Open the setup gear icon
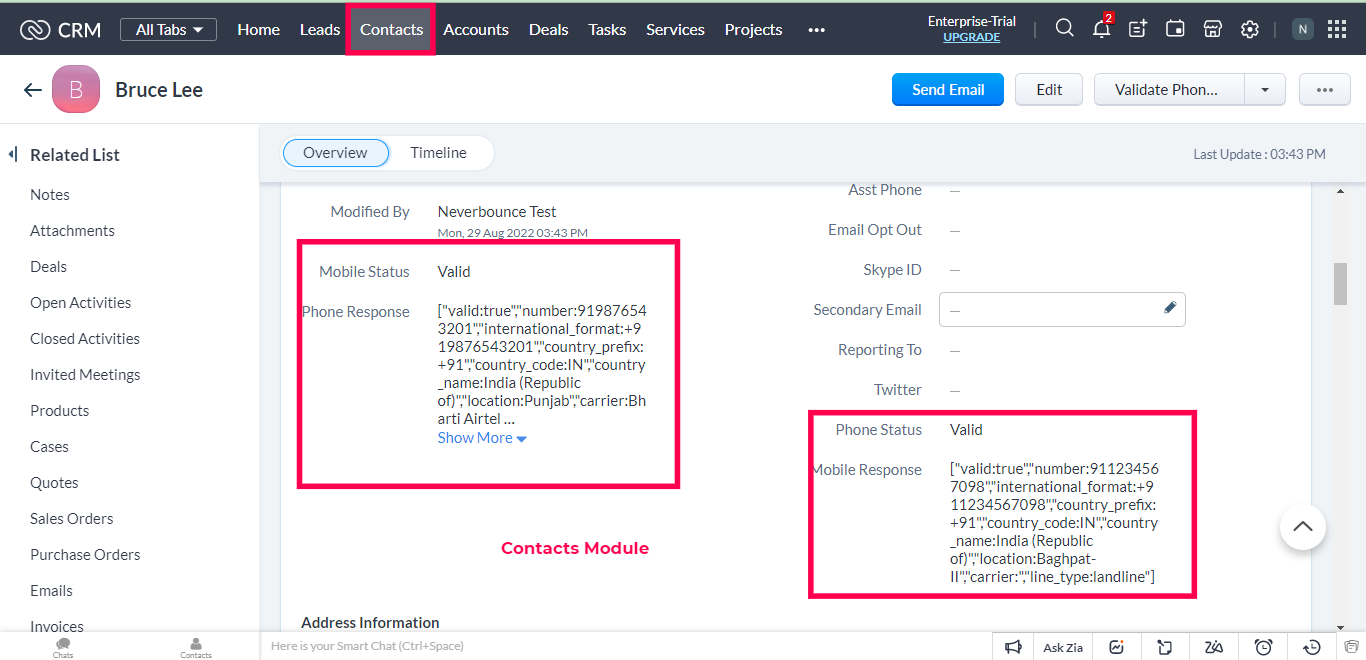Image resolution: width=1366 pixels, height=660 pixels. coord(1249,29)
